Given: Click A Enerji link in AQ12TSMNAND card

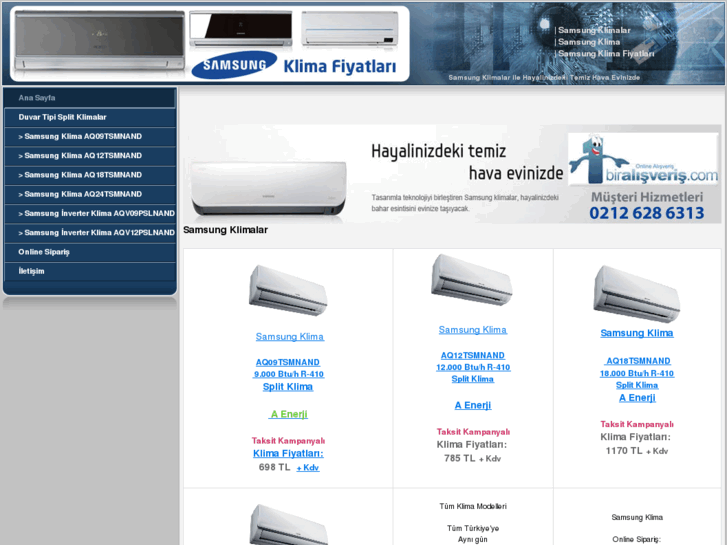Looking at the screenshot, I should pos(472,405).
